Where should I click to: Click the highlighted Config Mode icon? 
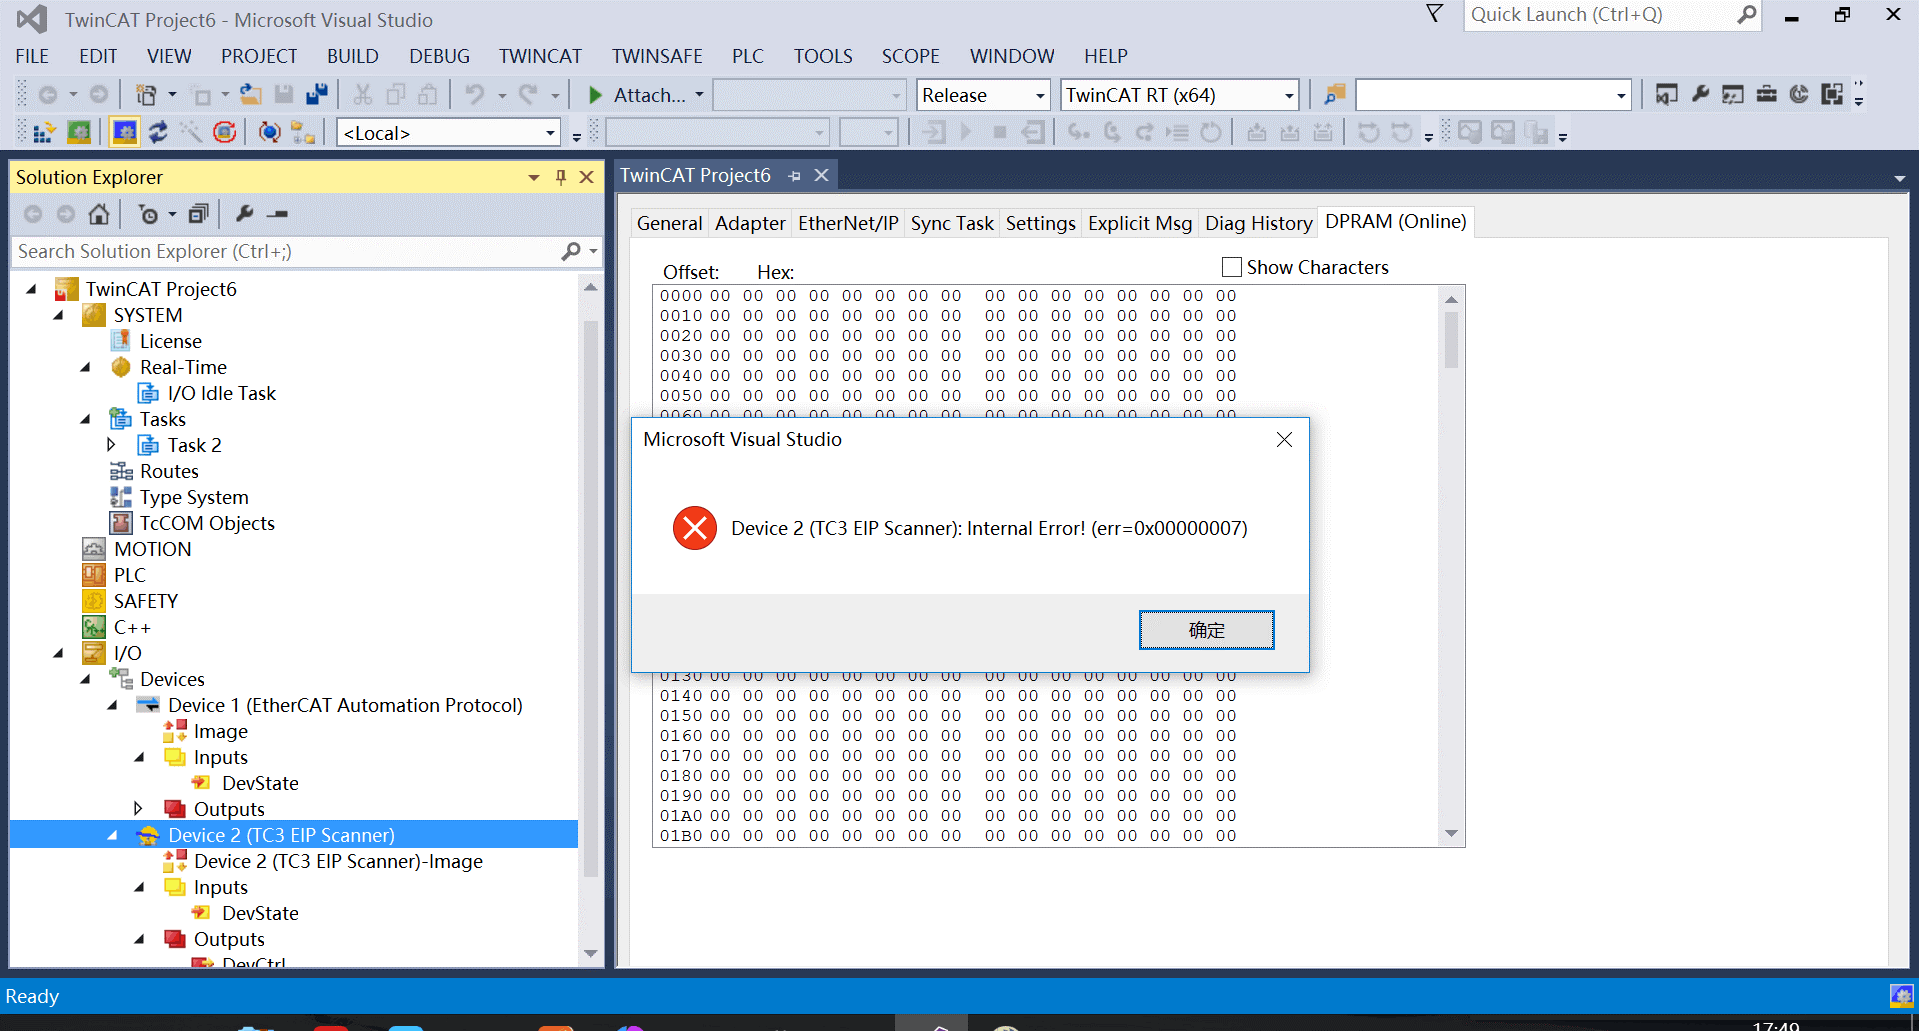124,132
